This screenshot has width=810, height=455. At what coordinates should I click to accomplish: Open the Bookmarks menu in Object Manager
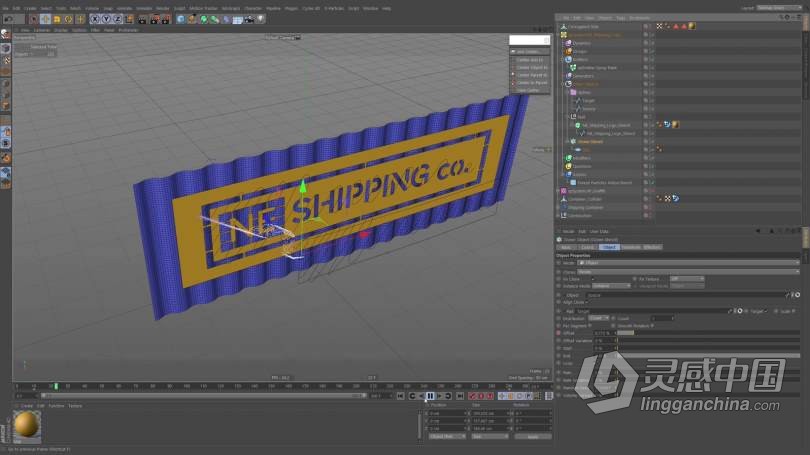tap(640, 18)
